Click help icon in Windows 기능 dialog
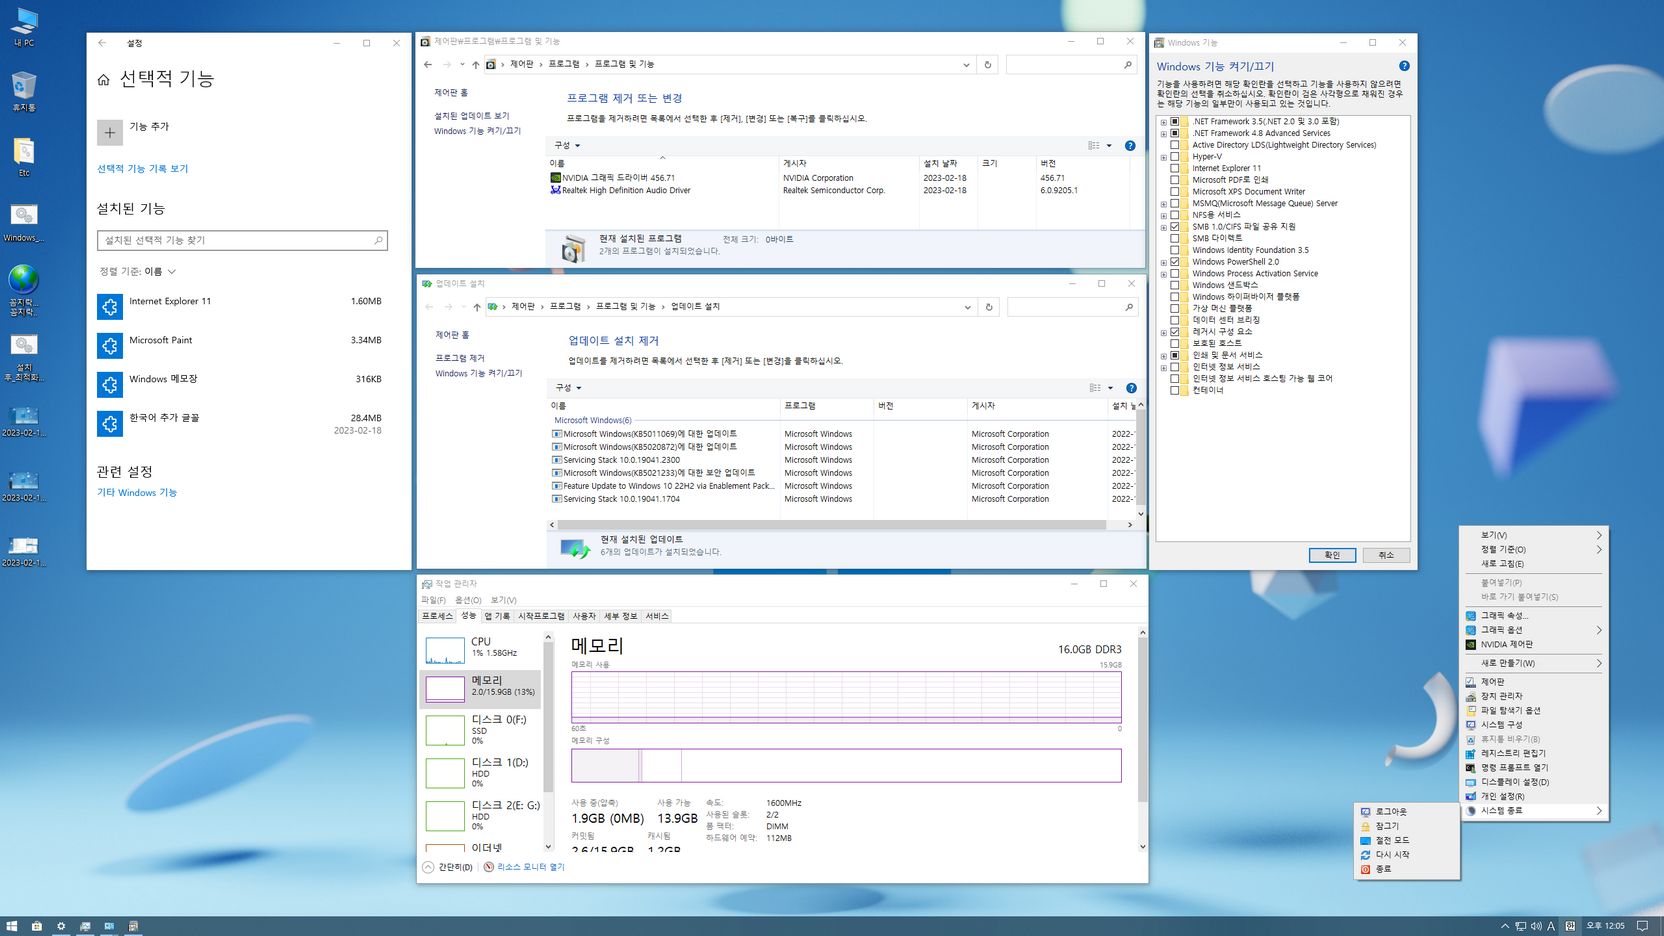1664x936 pixels. pyautogui.click(x=1404, y=66)
